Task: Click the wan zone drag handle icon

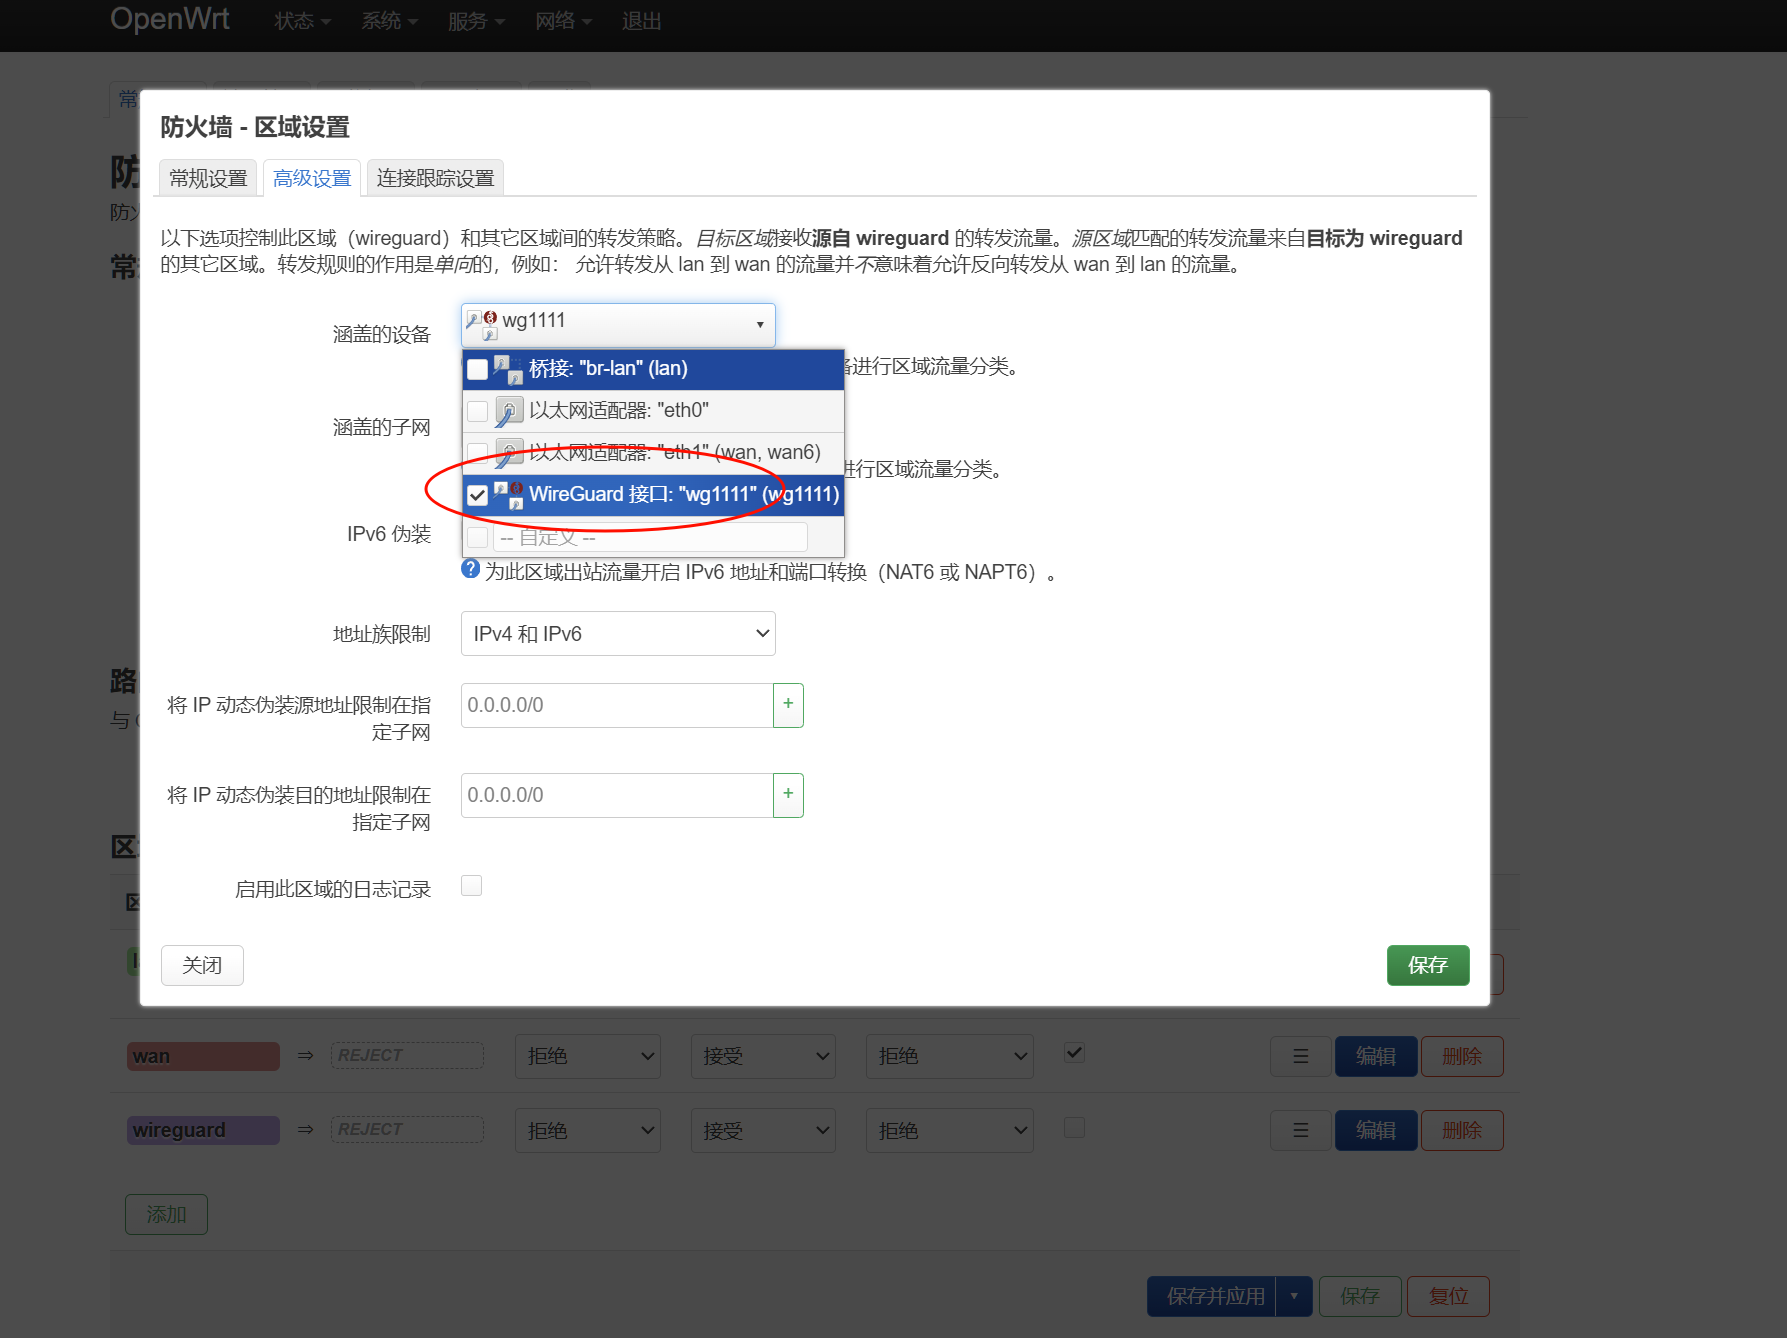Action: tap(1300, 1056)
